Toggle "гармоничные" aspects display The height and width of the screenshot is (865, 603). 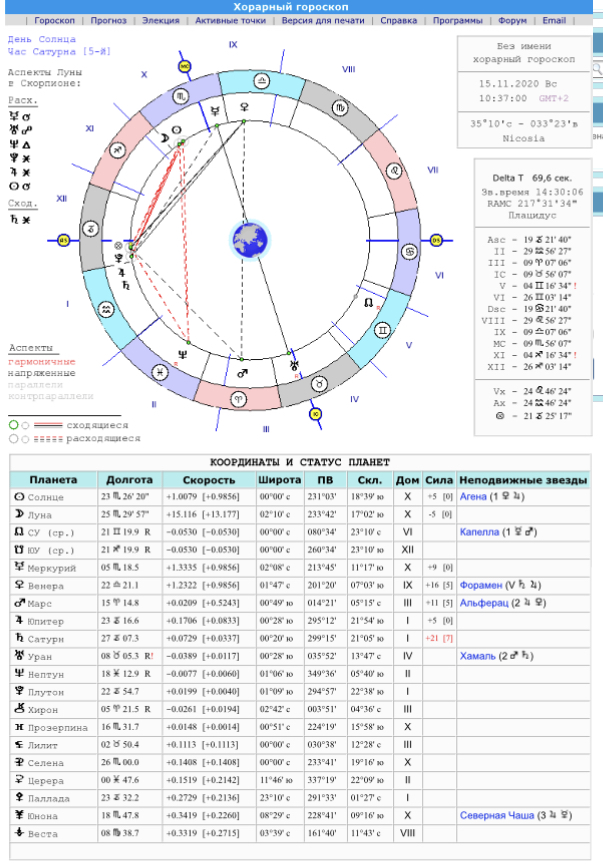41,361
